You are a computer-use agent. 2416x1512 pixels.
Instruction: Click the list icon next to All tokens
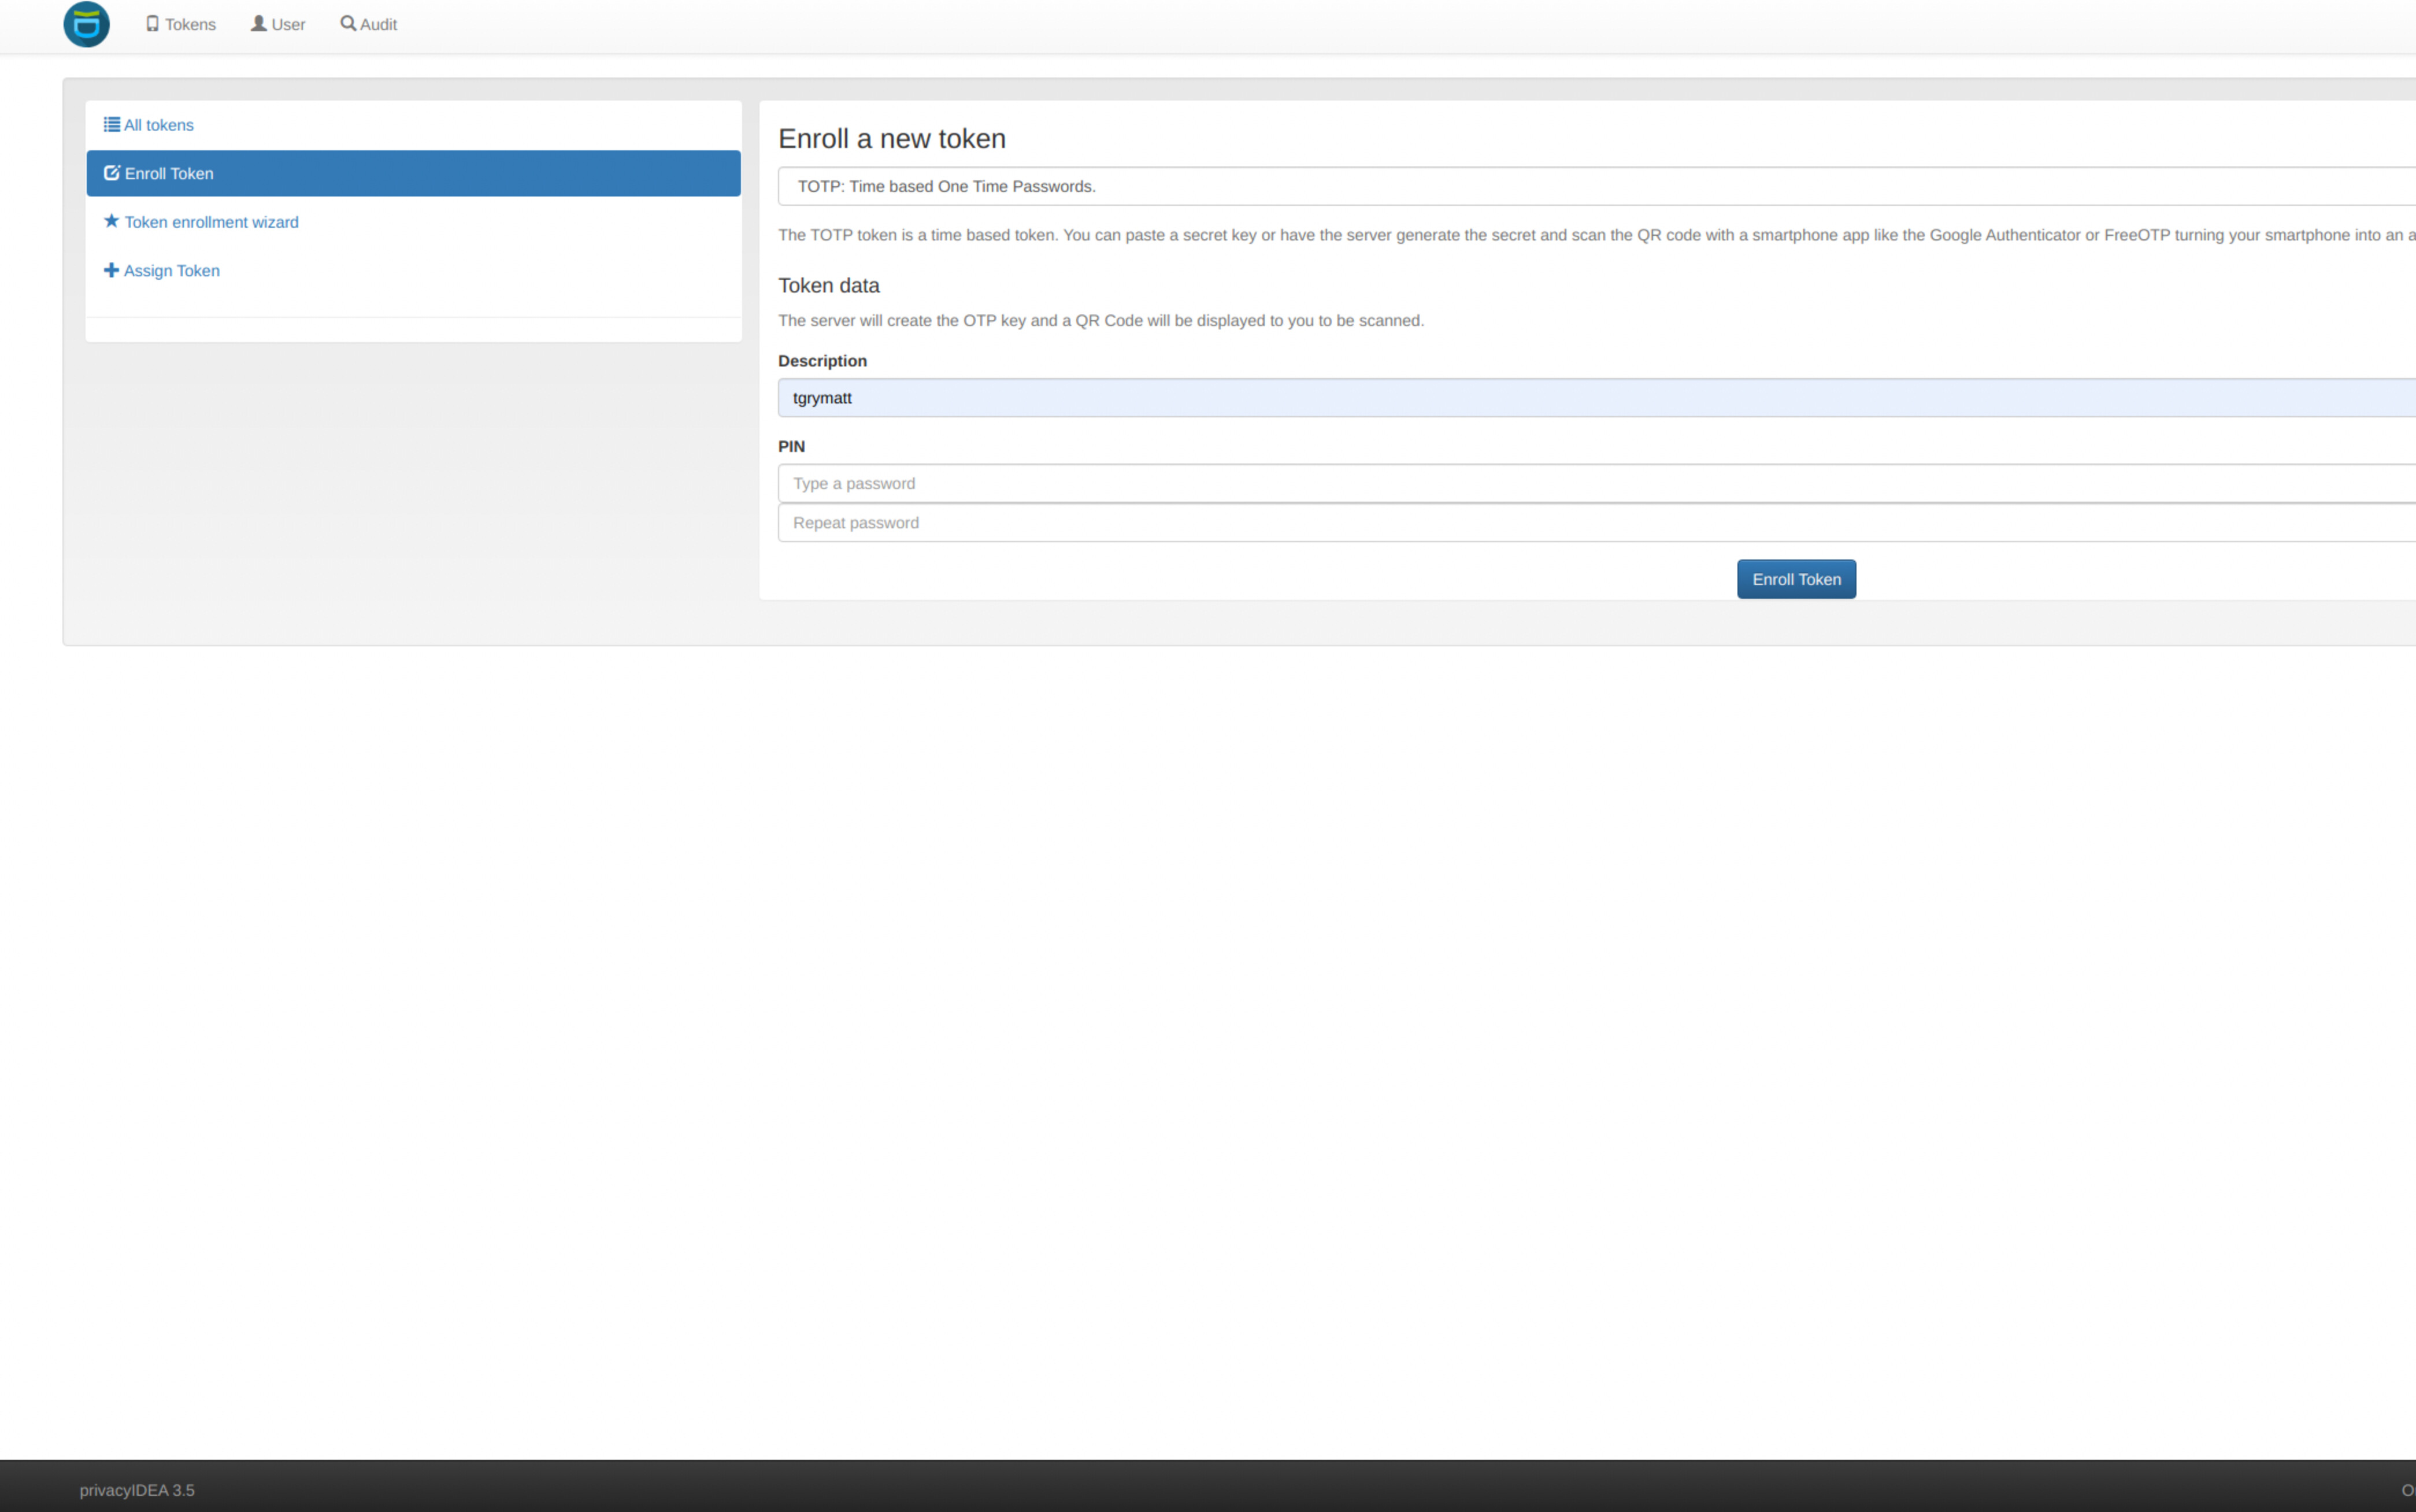[x=112, y=124]
